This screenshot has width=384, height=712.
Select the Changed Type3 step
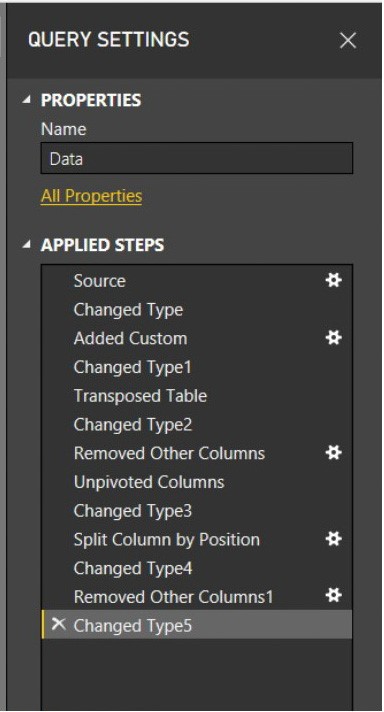pyautogui.click(x=197, y=510)
